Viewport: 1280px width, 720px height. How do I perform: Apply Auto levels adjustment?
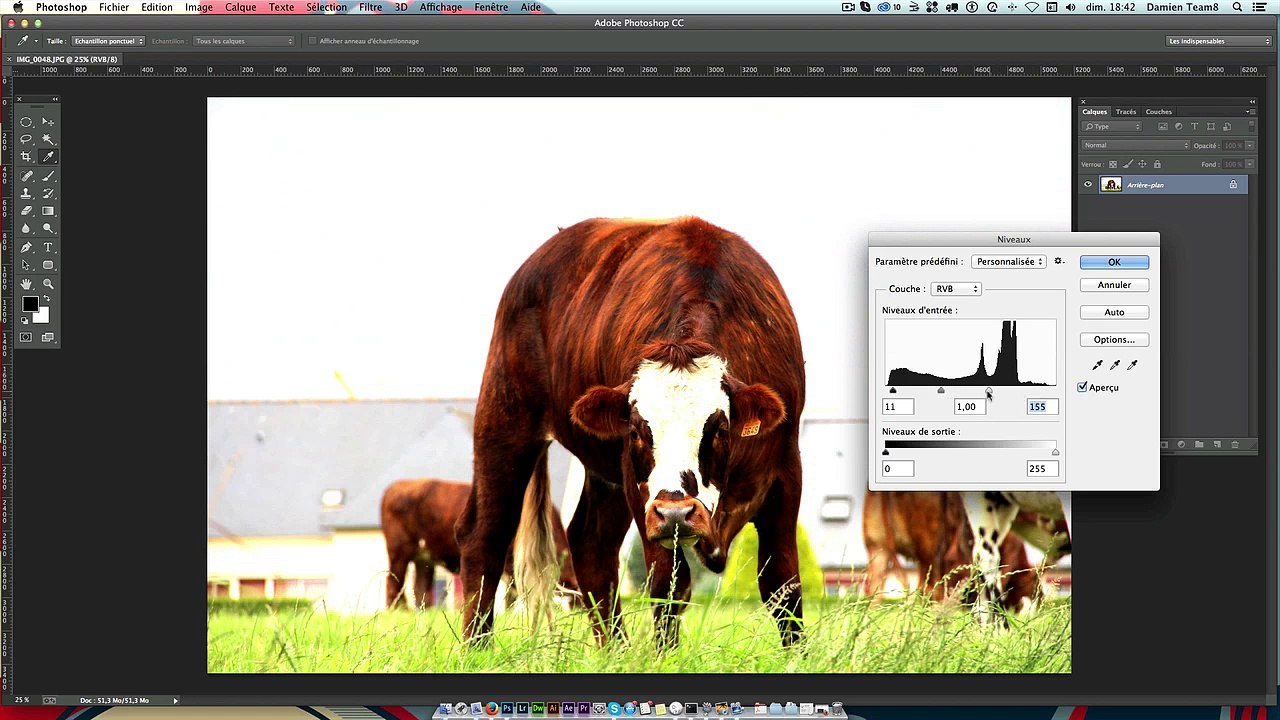pos(1114,312)
